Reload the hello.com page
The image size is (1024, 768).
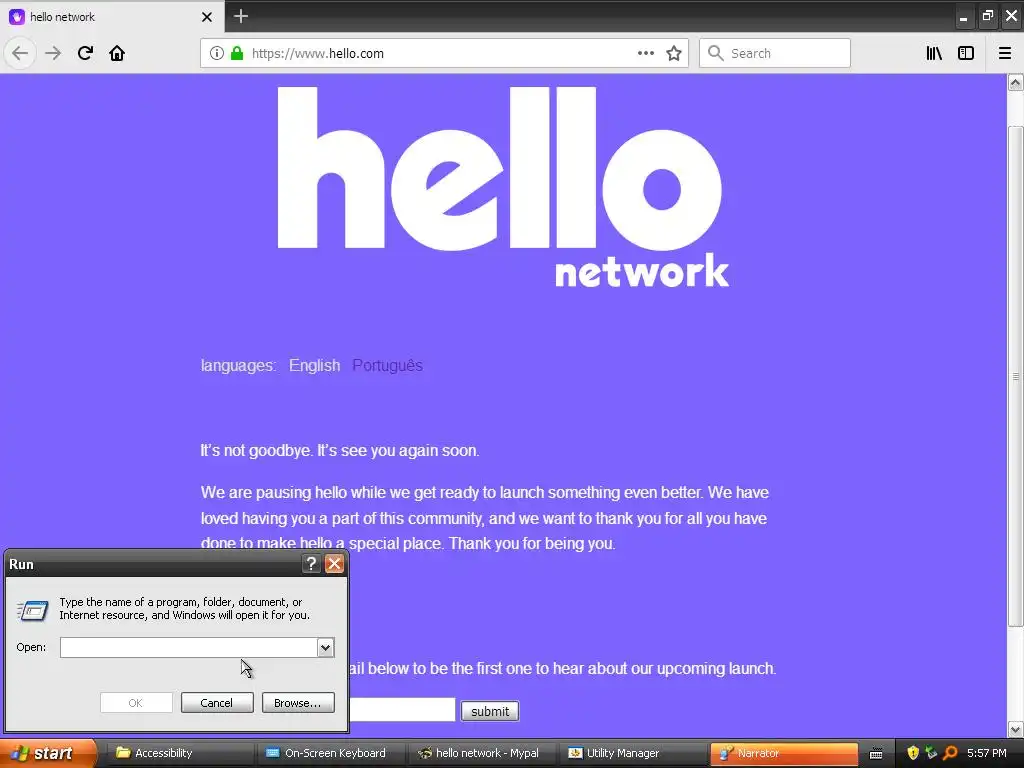tap(85, 53)
